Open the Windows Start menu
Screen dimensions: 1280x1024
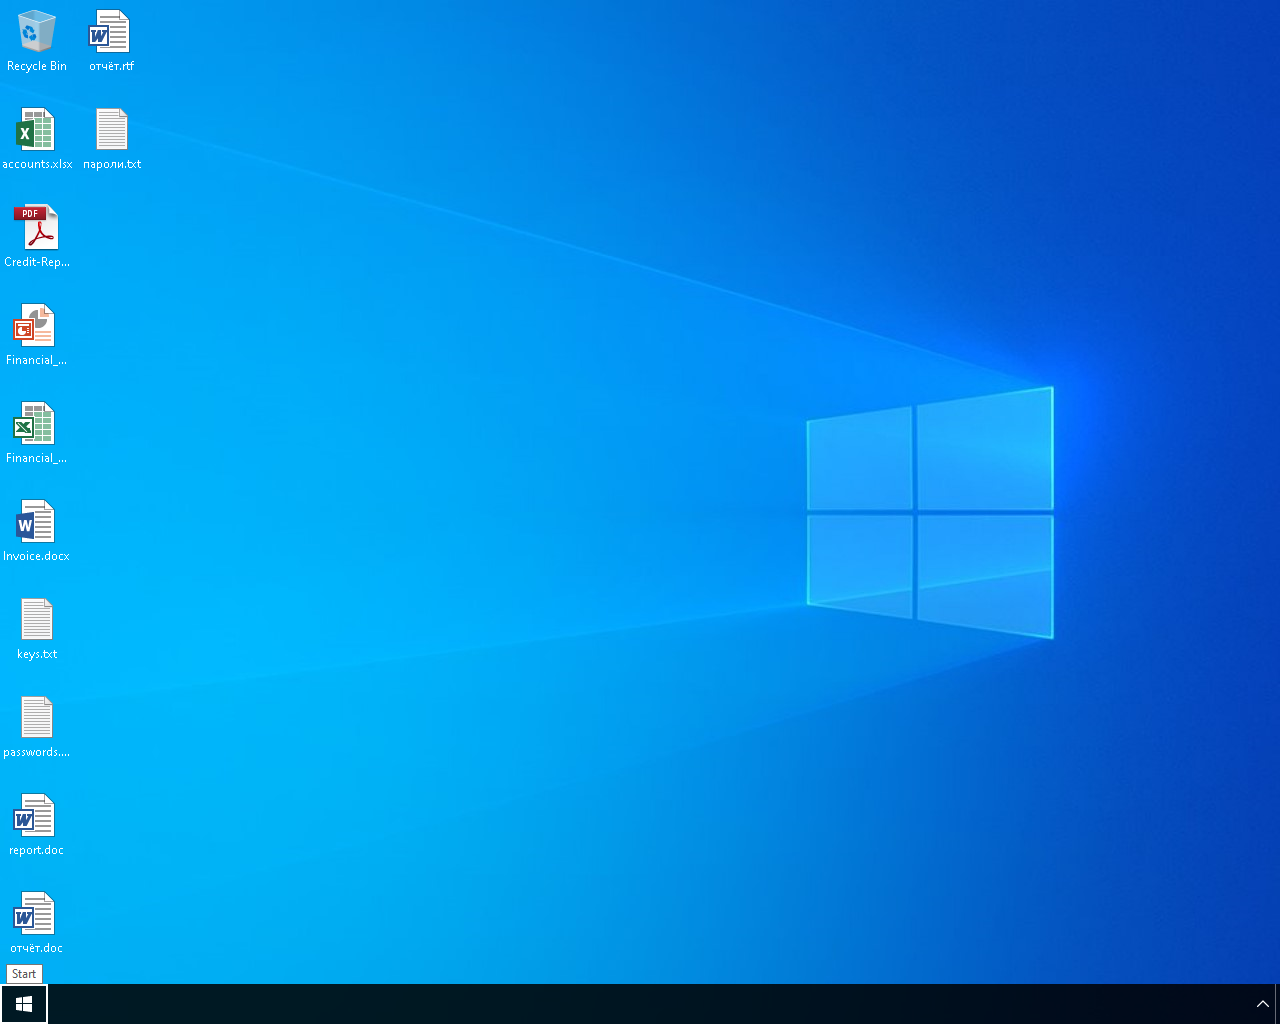click(24, 1004)
